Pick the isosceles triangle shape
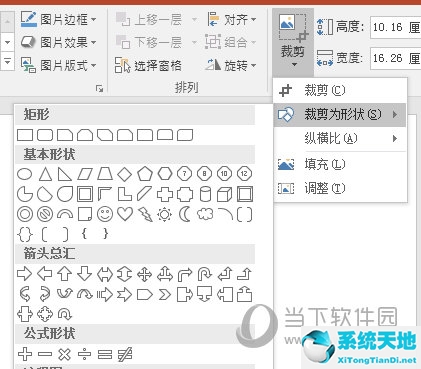This screenshot has width=421, height=369. coord(45,174)
